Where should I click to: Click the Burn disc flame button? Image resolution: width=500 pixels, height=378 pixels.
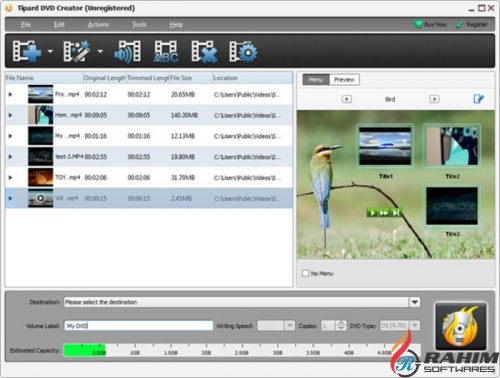(461, 326)
